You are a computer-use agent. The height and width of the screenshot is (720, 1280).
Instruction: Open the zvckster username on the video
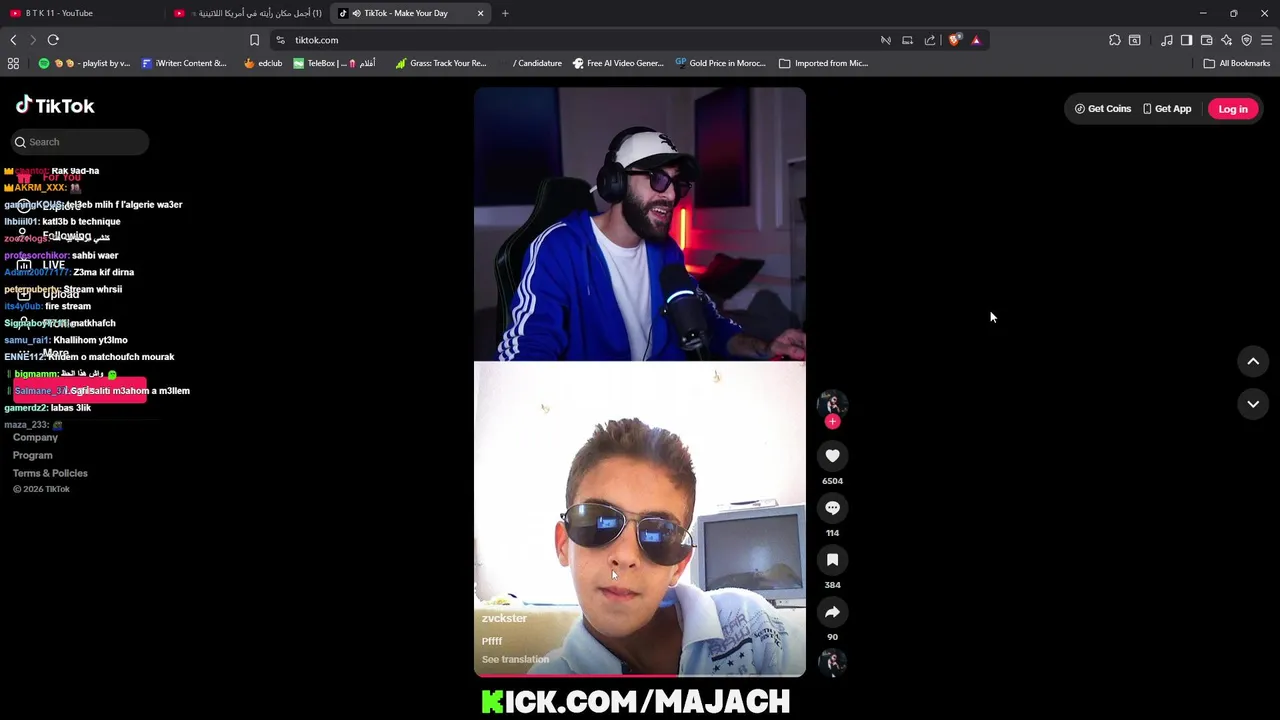click(x=504, y=618)
